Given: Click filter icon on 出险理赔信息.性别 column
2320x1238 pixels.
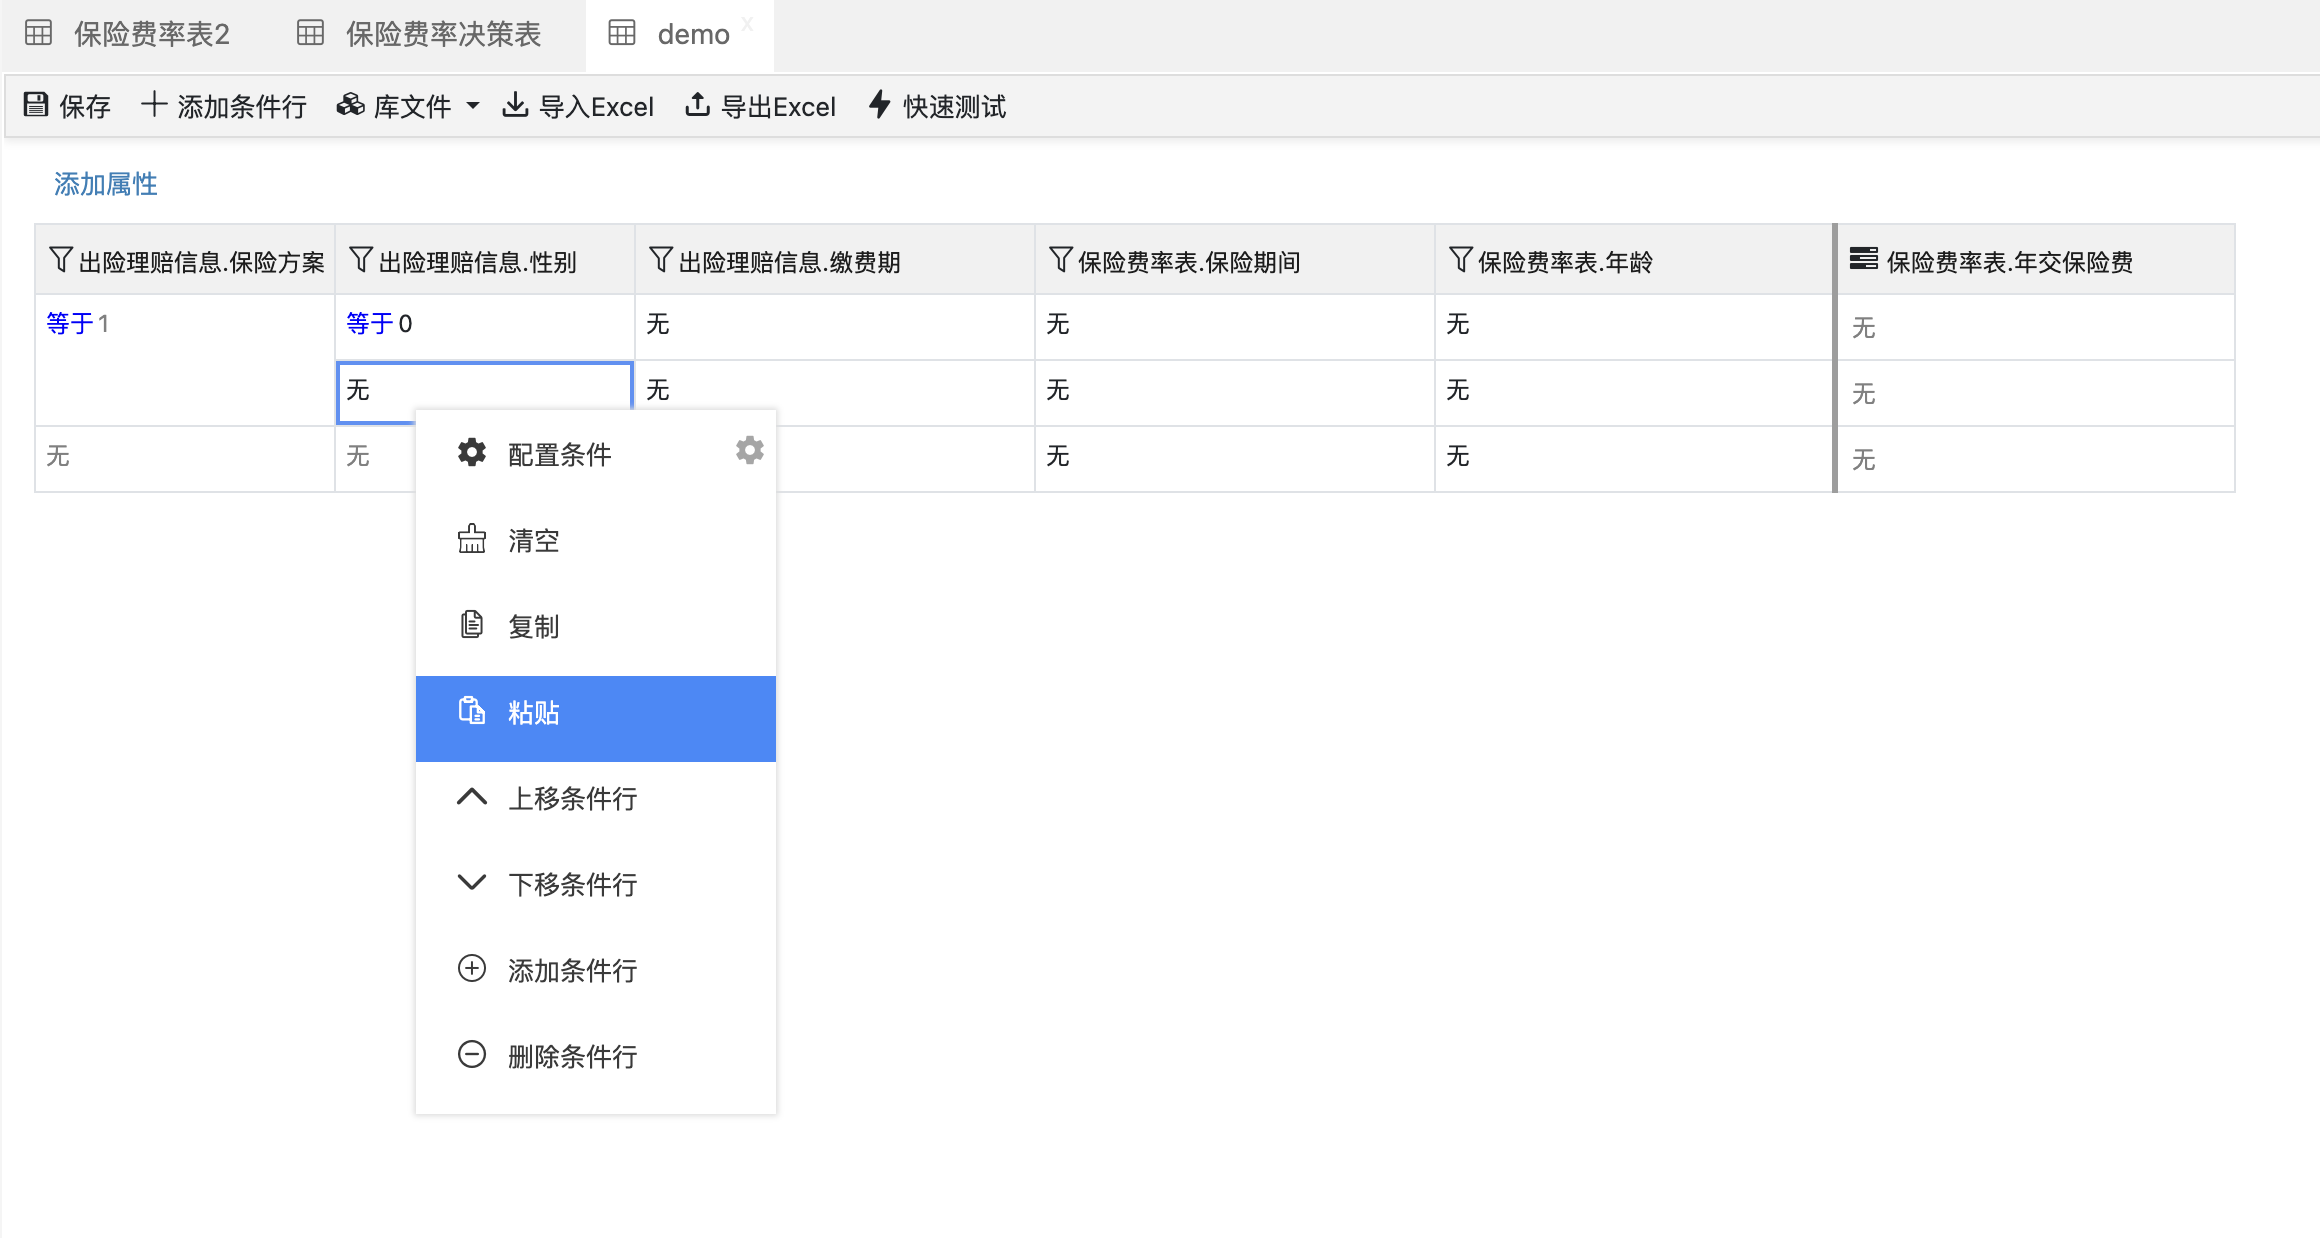Looking at the screenshot, I should coord(361,261).
